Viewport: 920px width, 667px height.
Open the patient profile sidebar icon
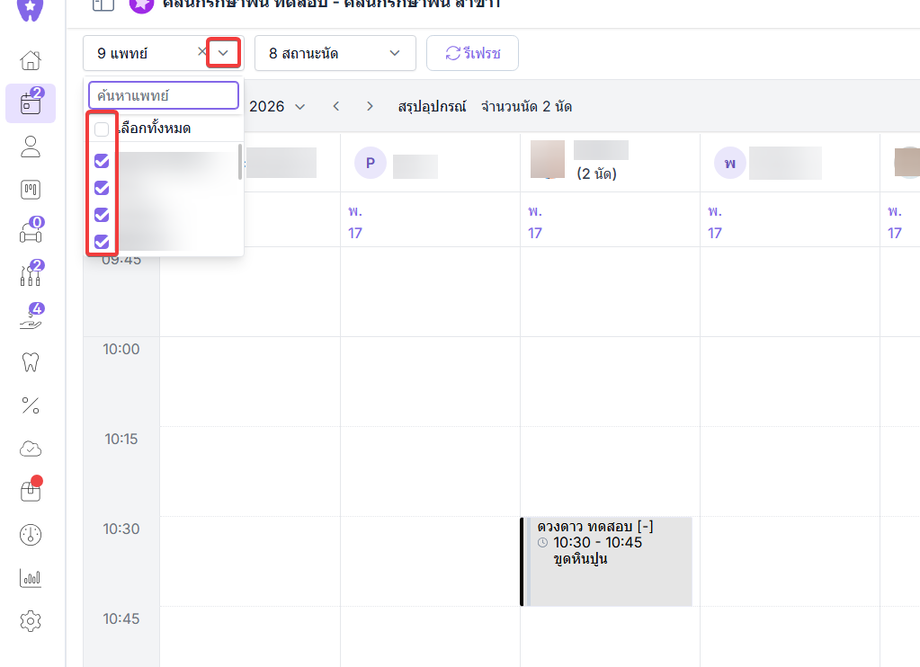pyautogui.click(x=31, y=147)
